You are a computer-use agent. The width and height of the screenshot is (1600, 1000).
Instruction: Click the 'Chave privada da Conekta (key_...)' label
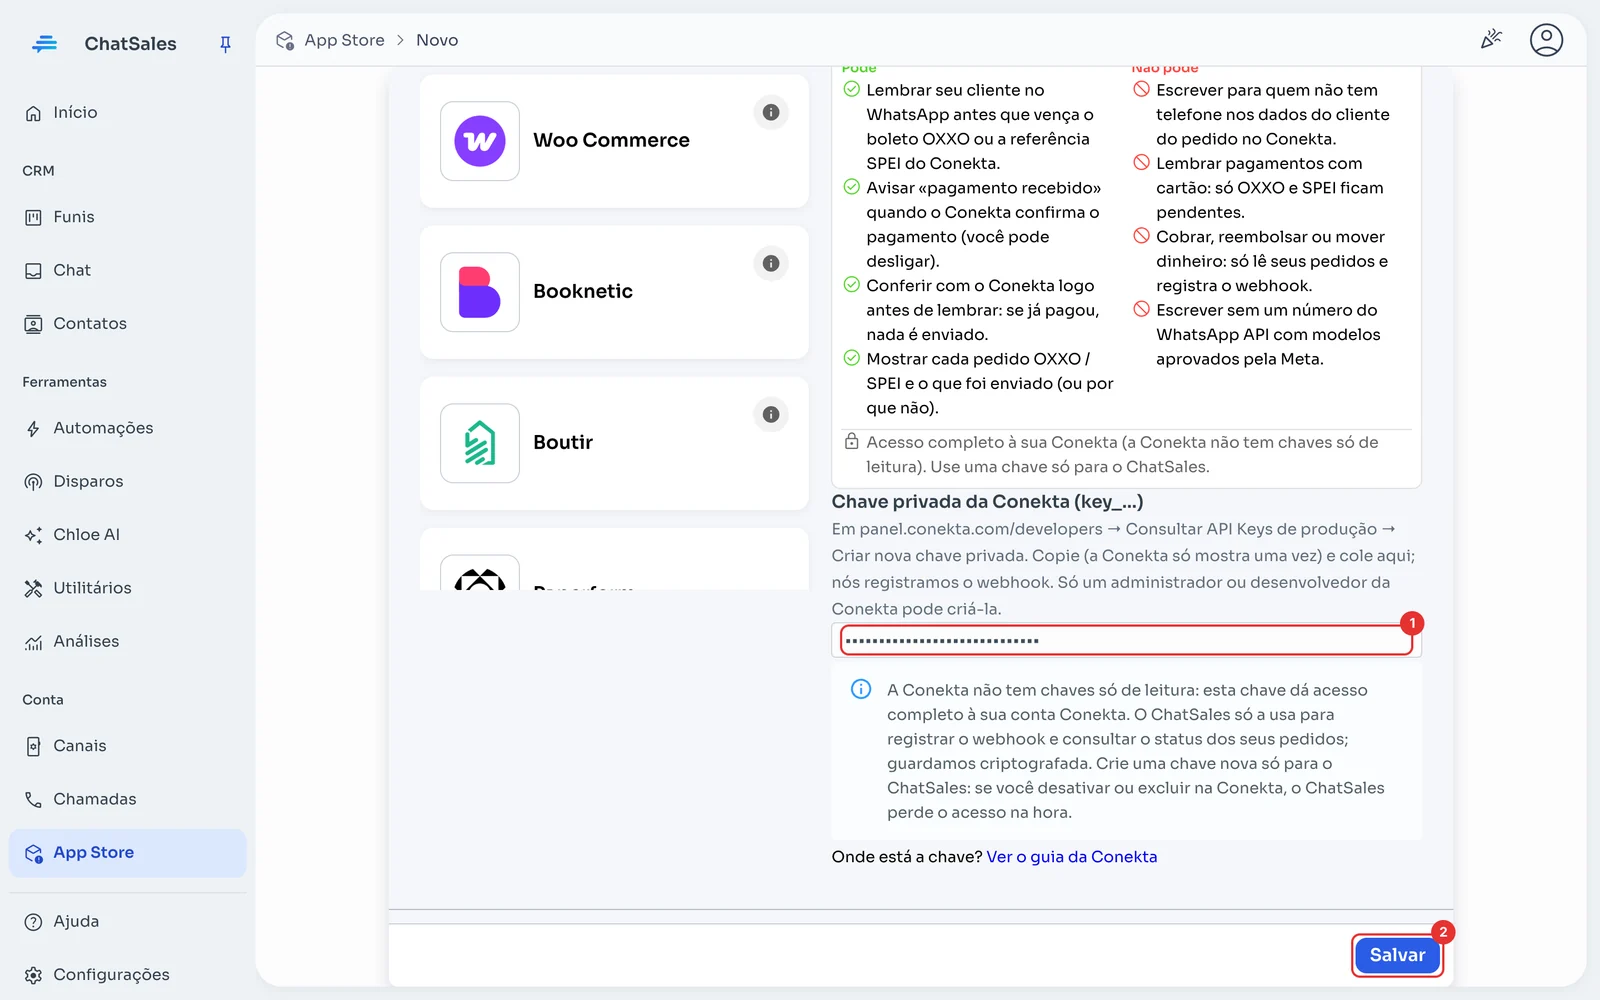987,502
